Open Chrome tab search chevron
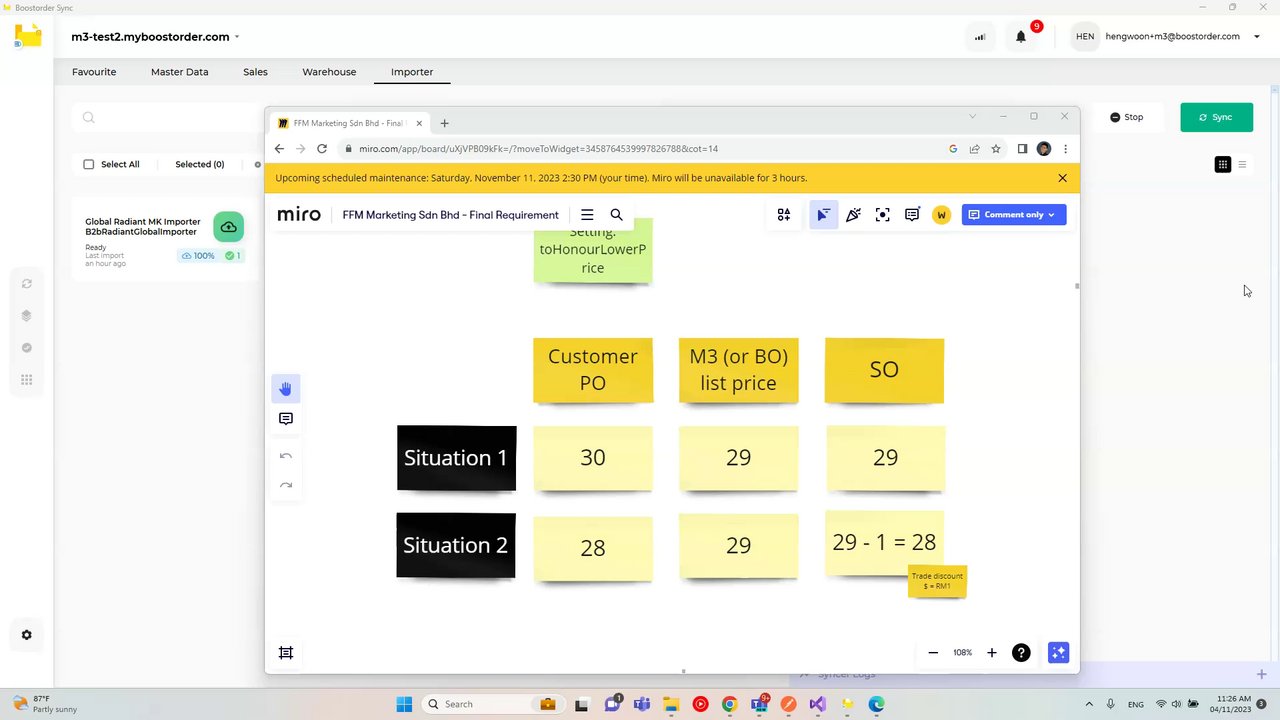 [x=972, y=117]
